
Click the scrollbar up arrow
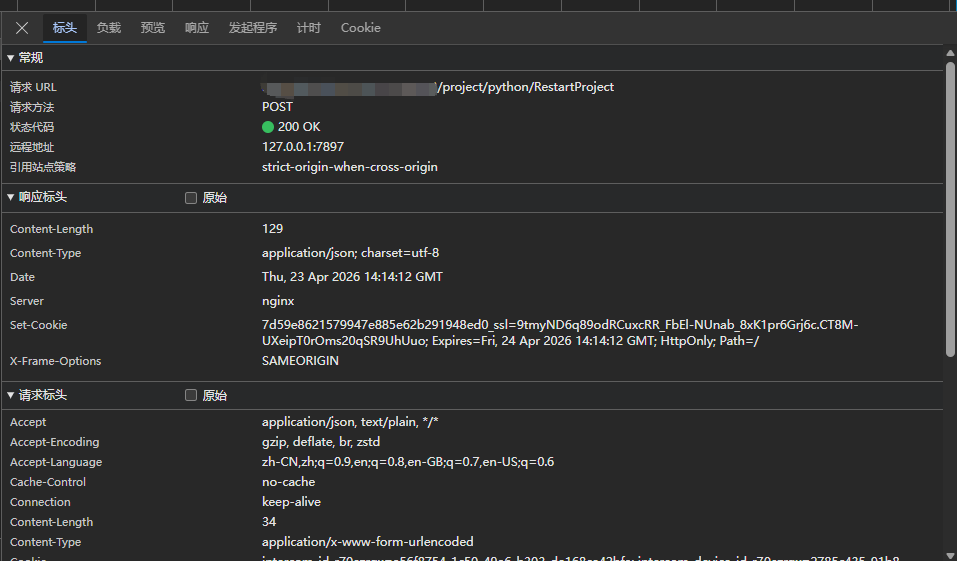pos(950,51)
